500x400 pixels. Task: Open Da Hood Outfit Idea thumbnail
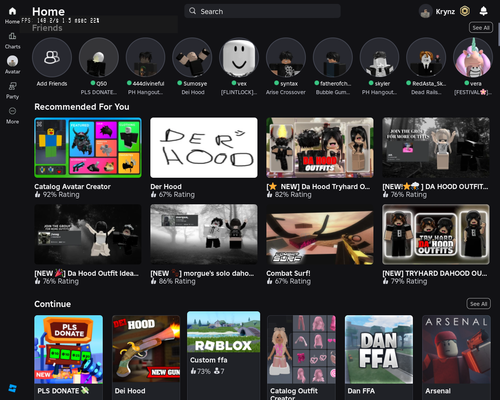point(88,234)
